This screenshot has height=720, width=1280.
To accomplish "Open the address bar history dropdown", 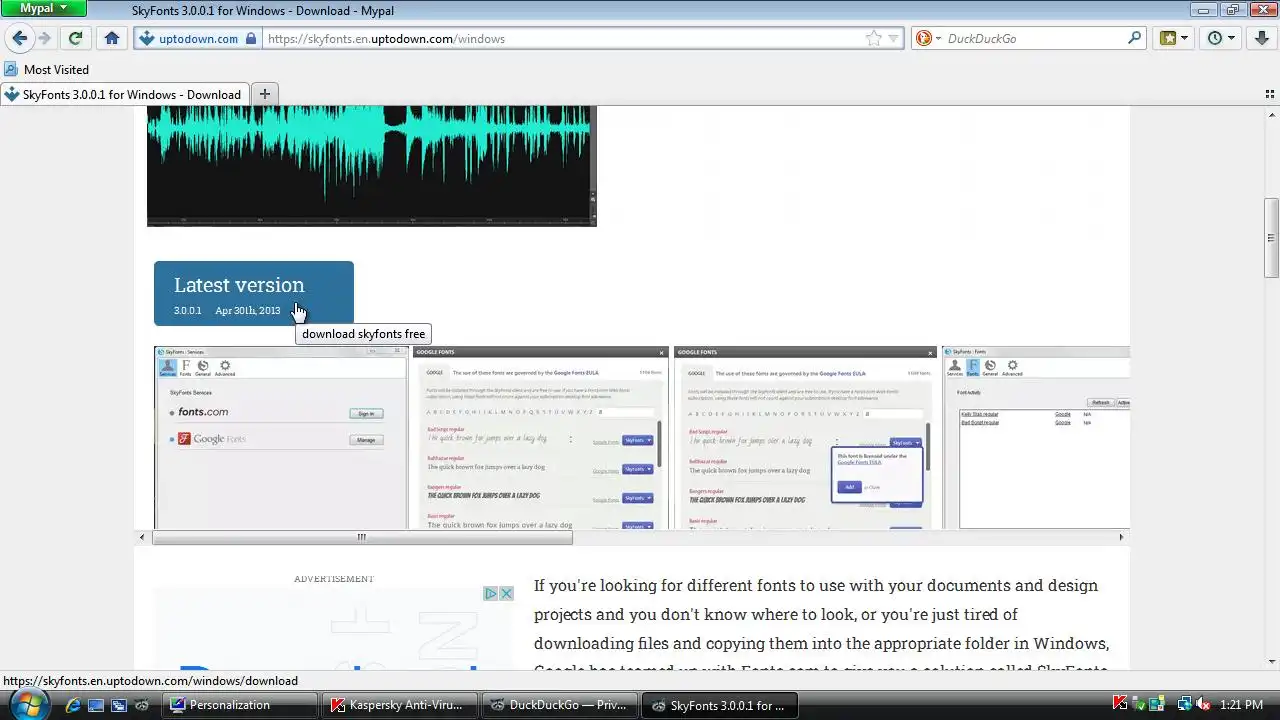I will click(893, 38).
